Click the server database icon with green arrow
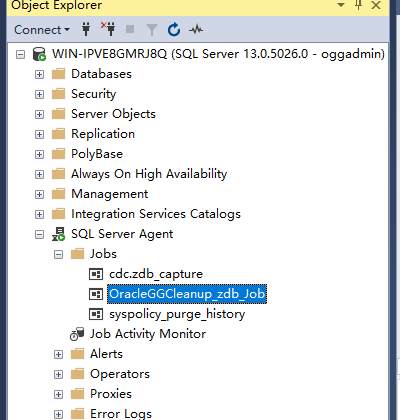The width and height of the screenshot is (400, 420). [x=39, y=54]
